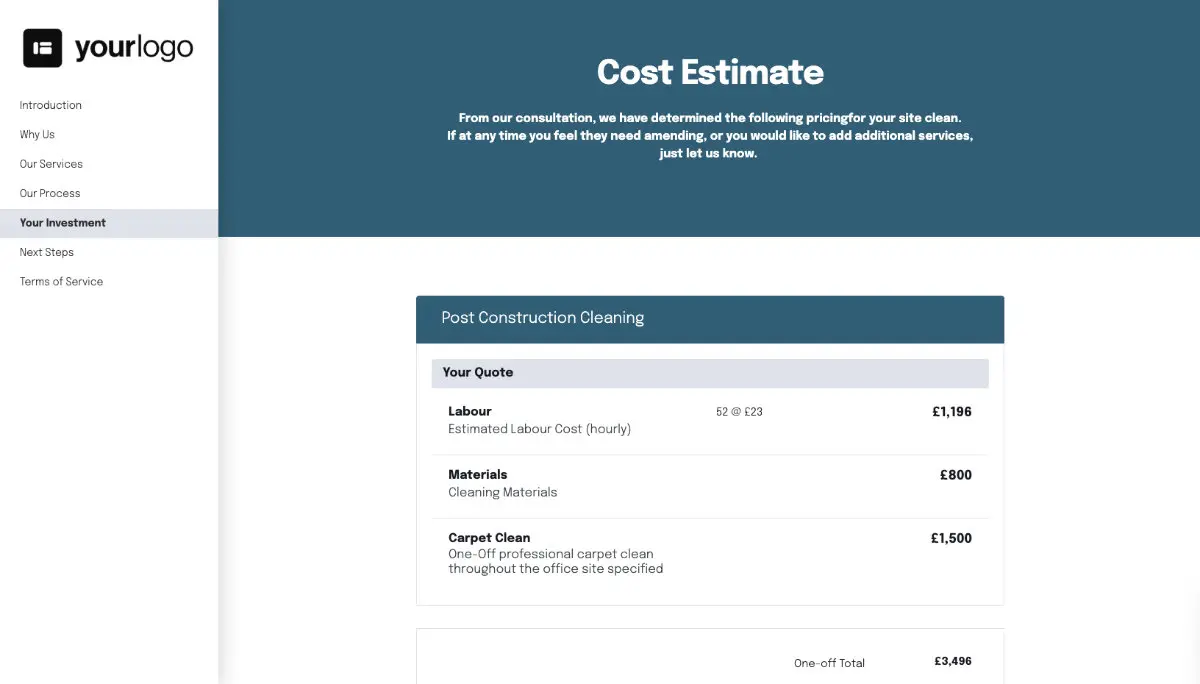
Task: Click the £1,500 carpet clean price
Action: point(951,537)
